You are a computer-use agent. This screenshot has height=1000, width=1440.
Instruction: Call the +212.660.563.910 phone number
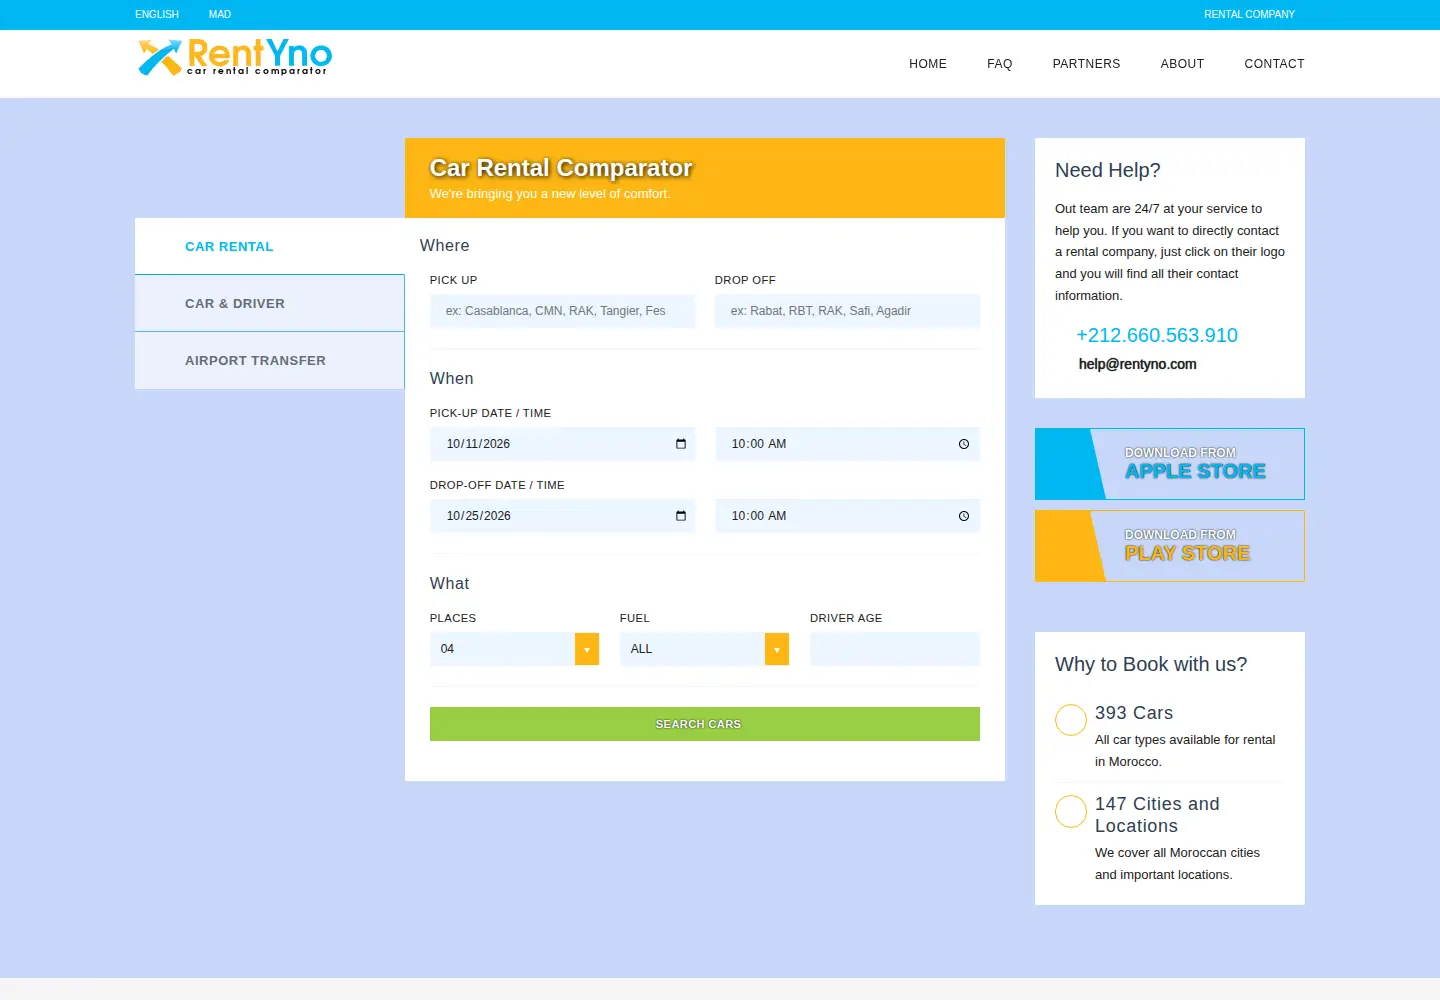[1157, 335]
